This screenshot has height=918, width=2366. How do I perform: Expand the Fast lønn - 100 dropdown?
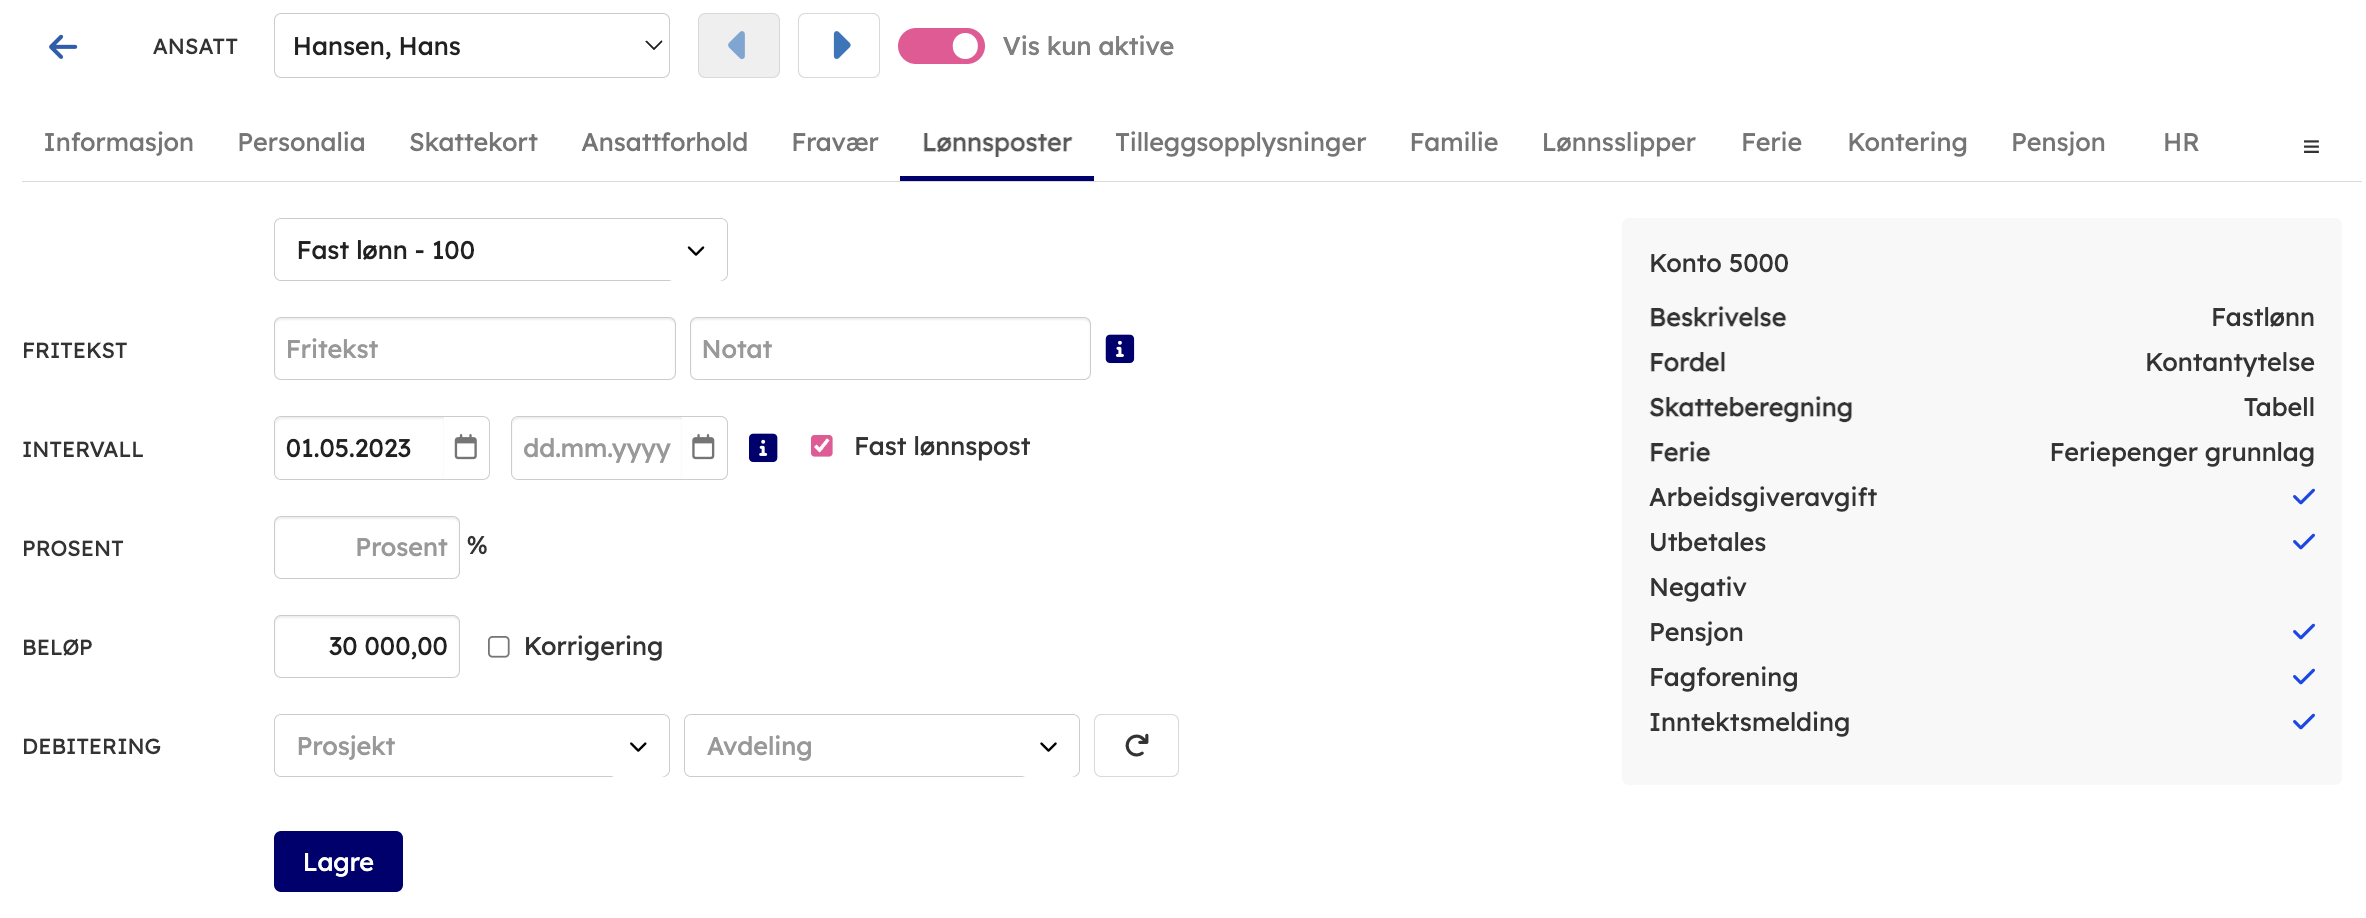pyautogui.click(x=500, y=250)
